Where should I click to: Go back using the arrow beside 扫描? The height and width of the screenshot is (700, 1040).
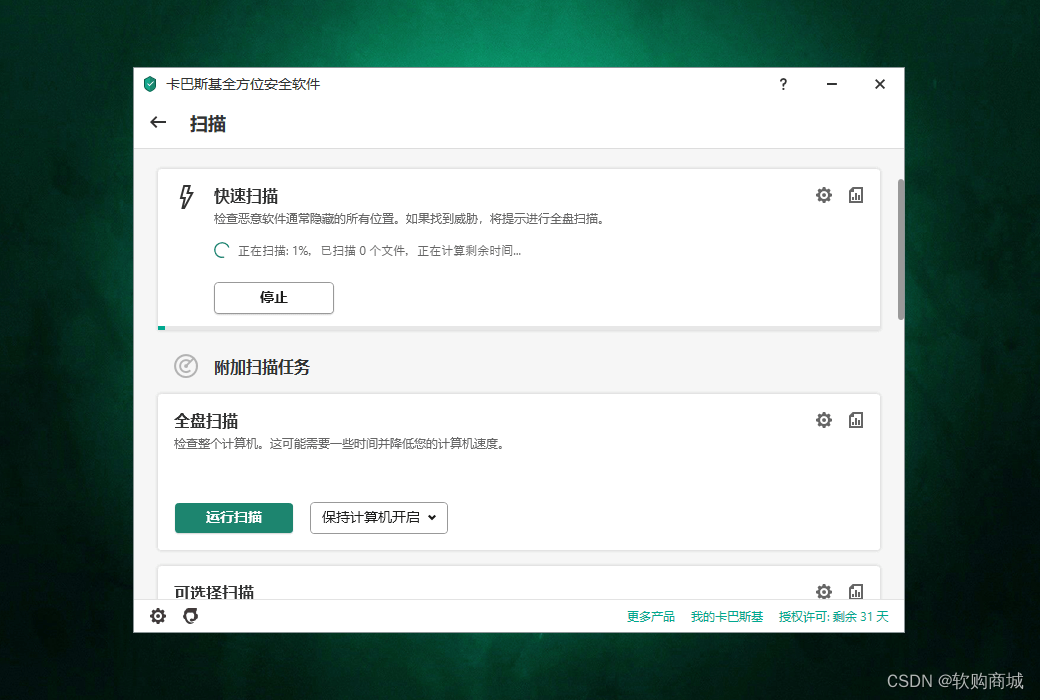tap(157, 122)
